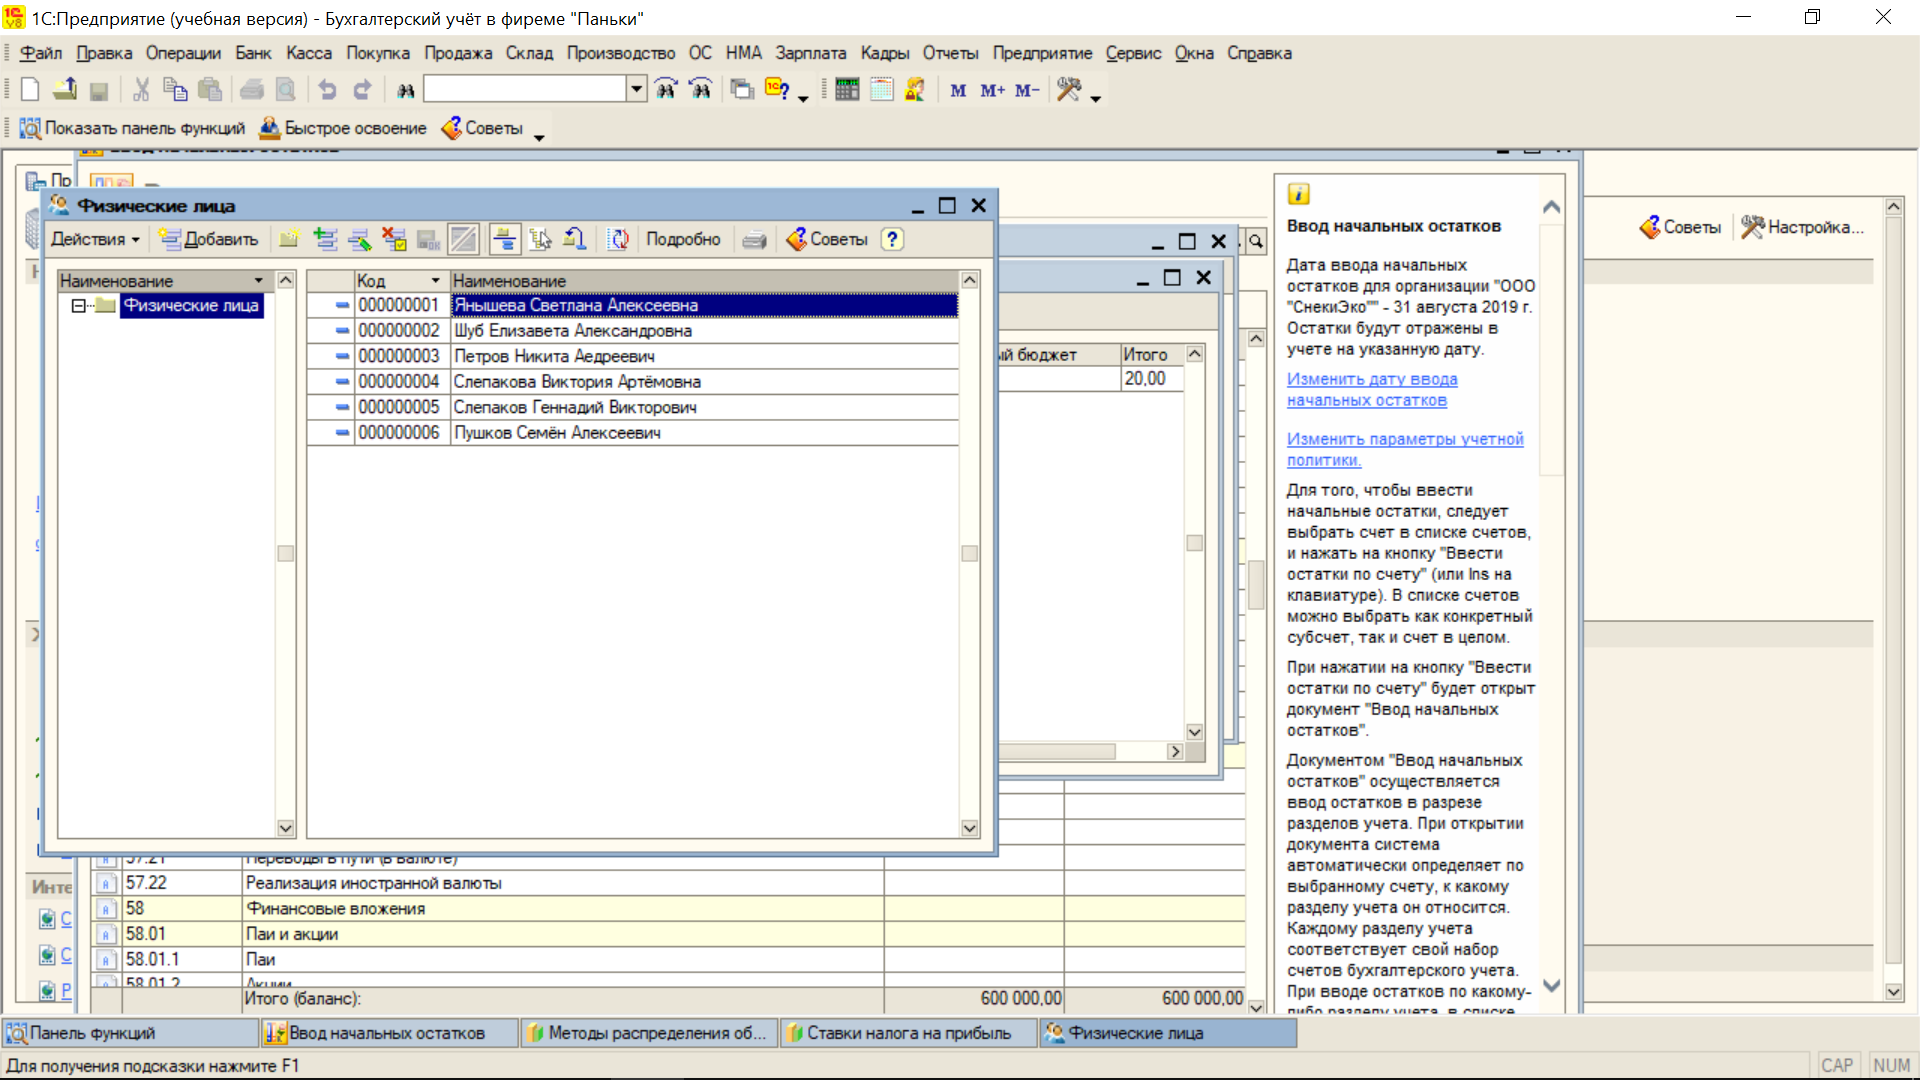Collapse the Физические лица tree node
1920x1080 pixels.
click(x=78, y=306)
